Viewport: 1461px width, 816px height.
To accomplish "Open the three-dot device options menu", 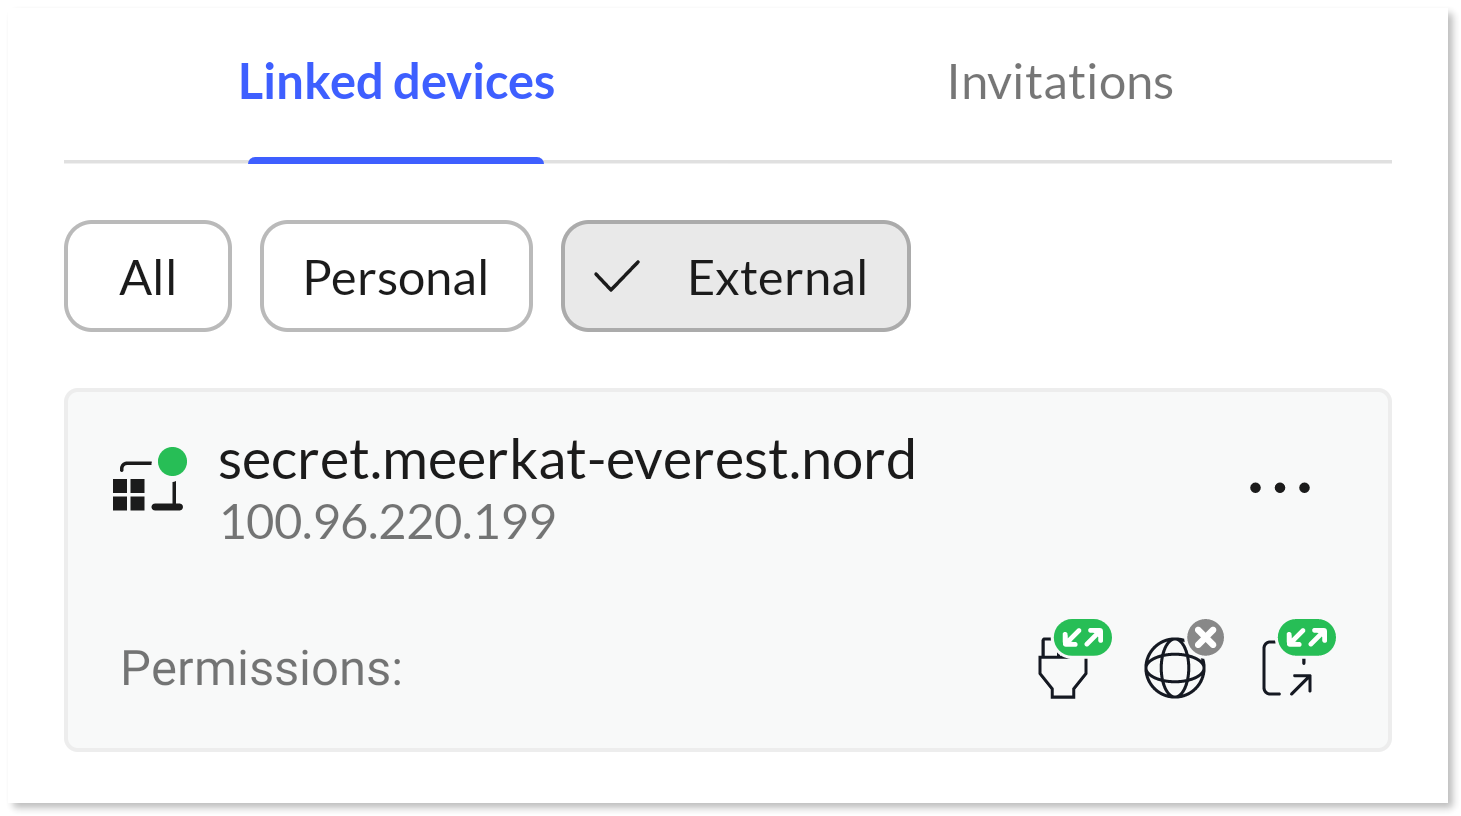I will (x=1280, y=487).
